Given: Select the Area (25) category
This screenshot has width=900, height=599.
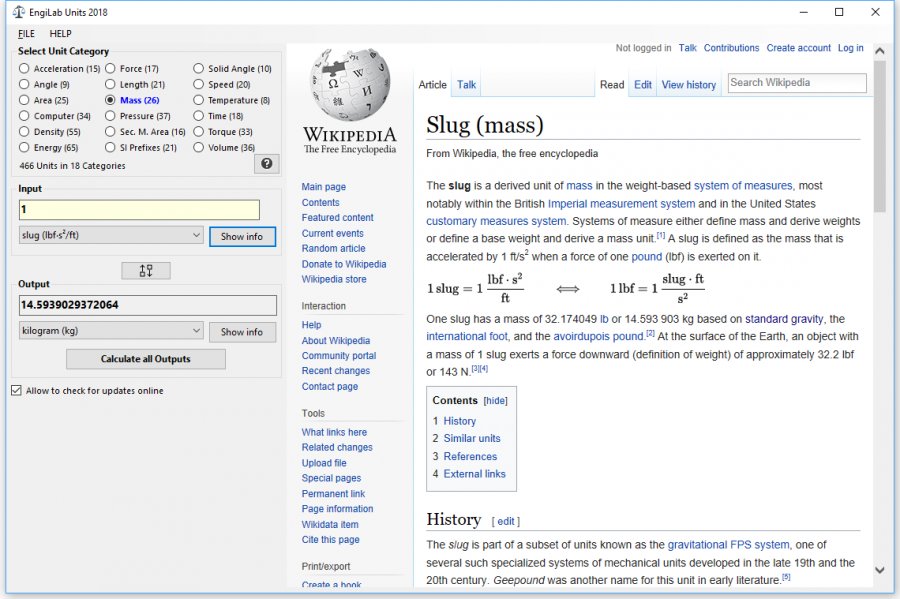Looking at the screenshot, I should (44, 100).
